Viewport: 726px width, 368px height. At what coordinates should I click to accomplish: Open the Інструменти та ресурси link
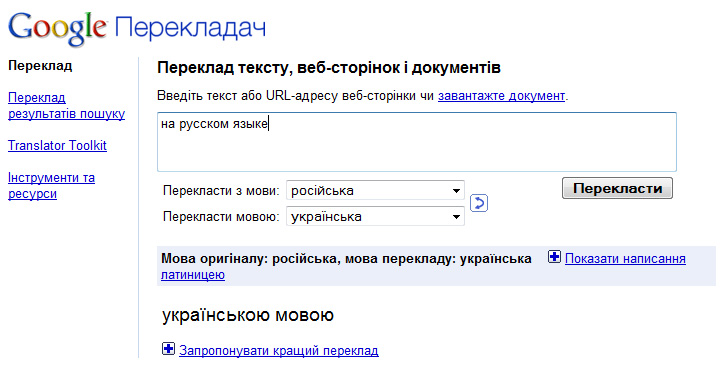(51, 186)
